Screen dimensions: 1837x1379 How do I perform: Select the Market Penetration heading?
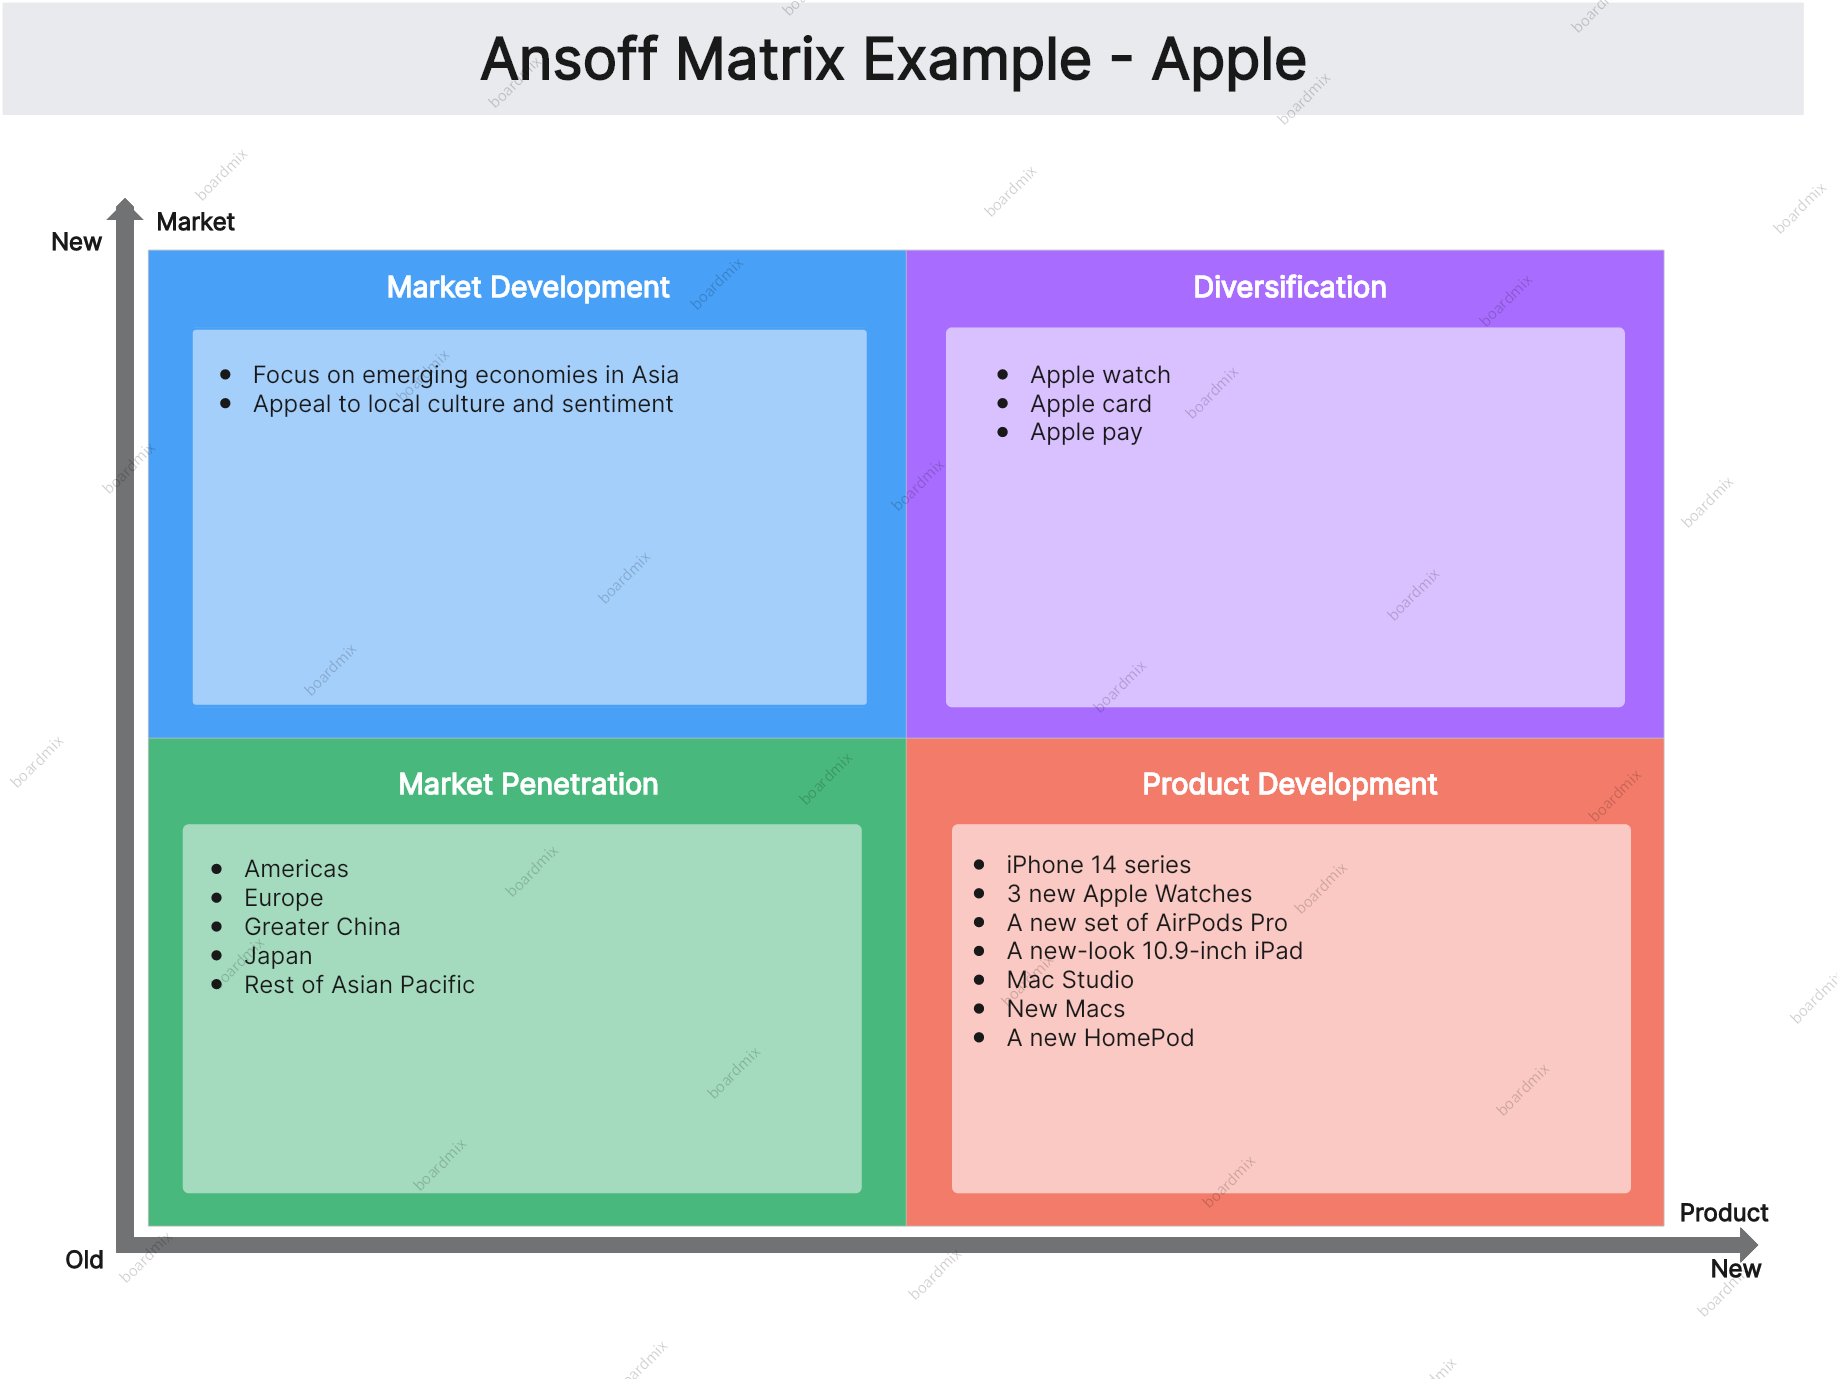pyautogui.click(x=528, y=784)
